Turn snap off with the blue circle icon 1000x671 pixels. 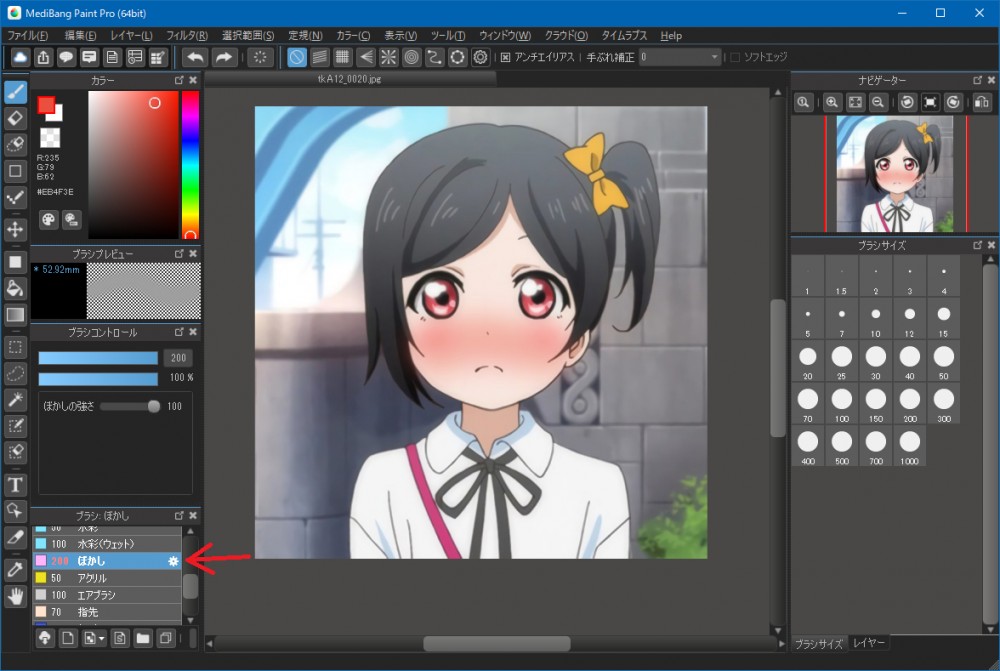click(297, 57)
